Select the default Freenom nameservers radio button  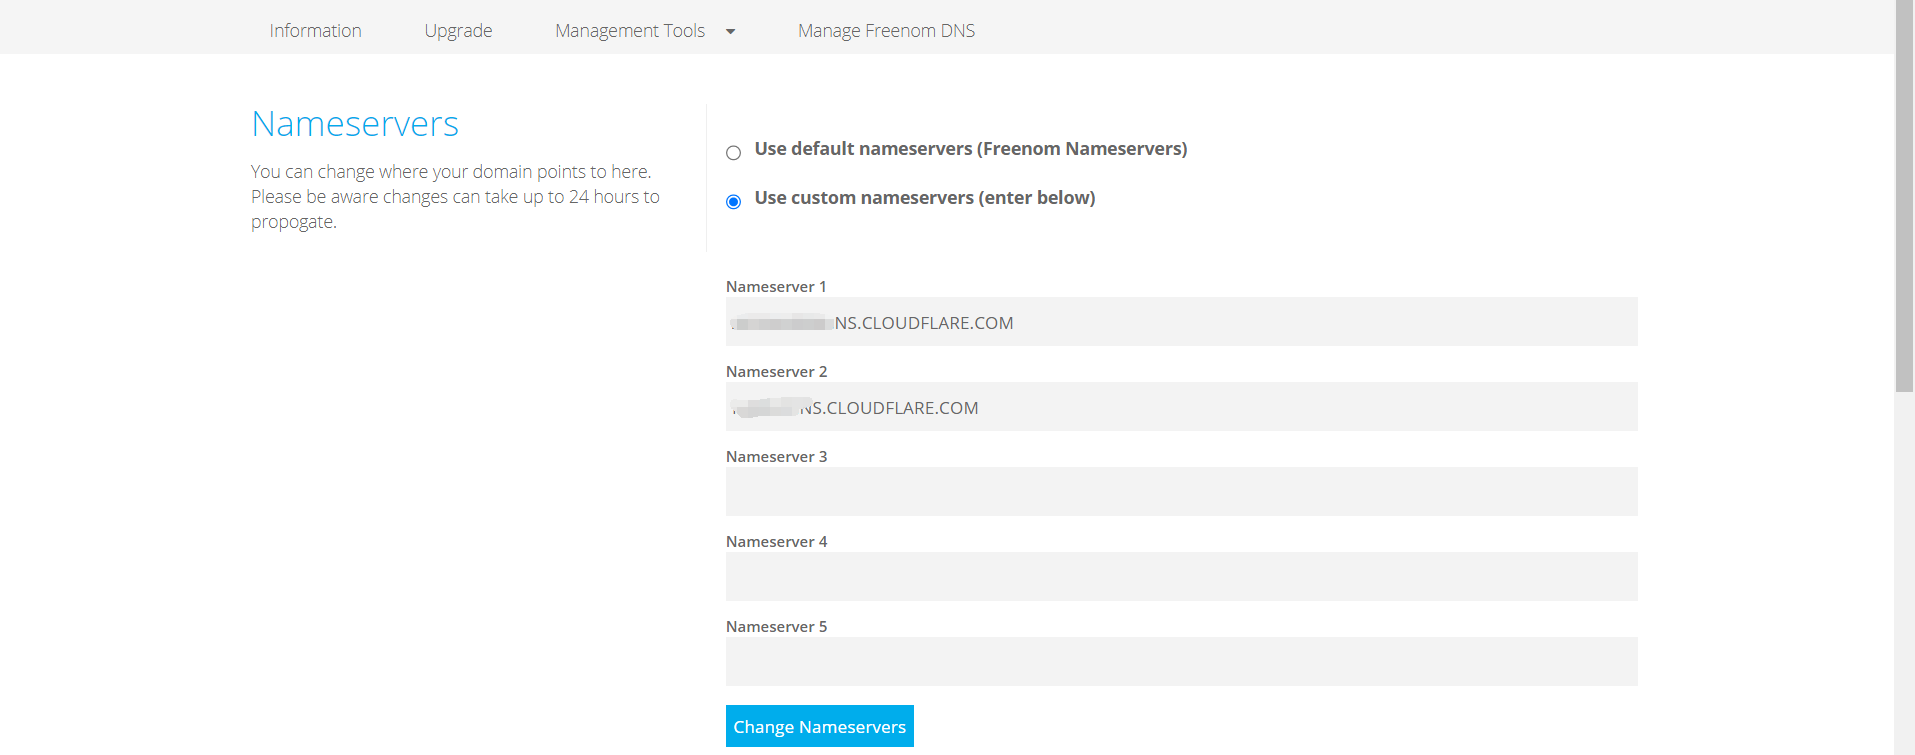734,153
